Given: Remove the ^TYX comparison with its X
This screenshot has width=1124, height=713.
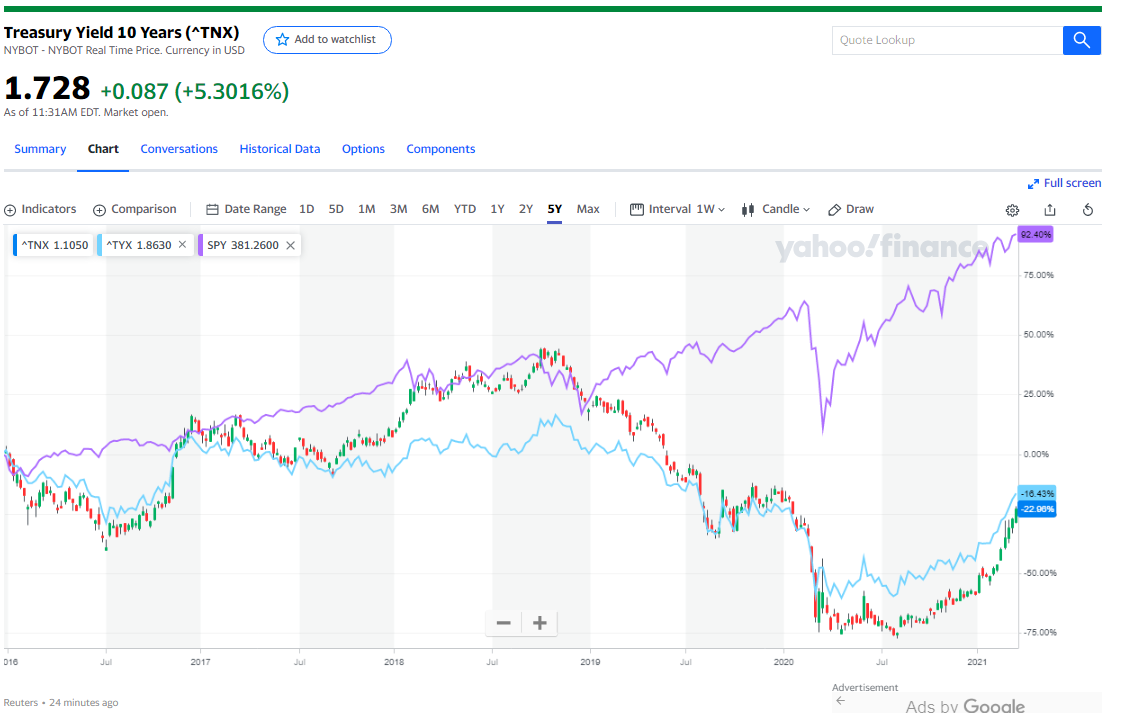Looking at the screenshot, I should pos(183,245).
